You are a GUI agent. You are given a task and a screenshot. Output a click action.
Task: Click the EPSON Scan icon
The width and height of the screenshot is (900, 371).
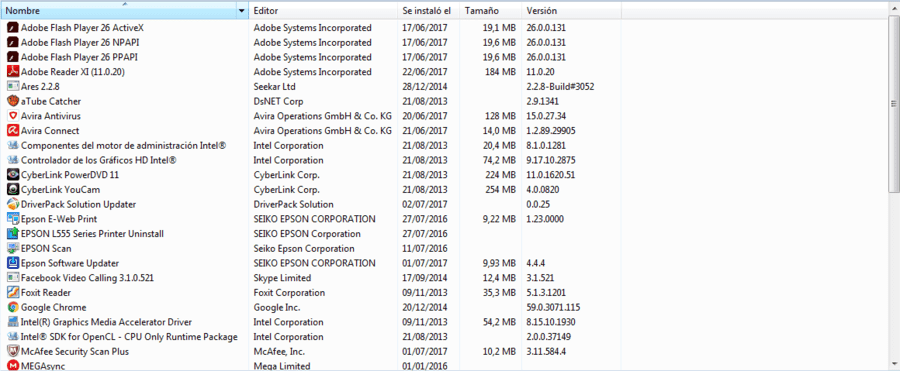[x=13, y=249]
